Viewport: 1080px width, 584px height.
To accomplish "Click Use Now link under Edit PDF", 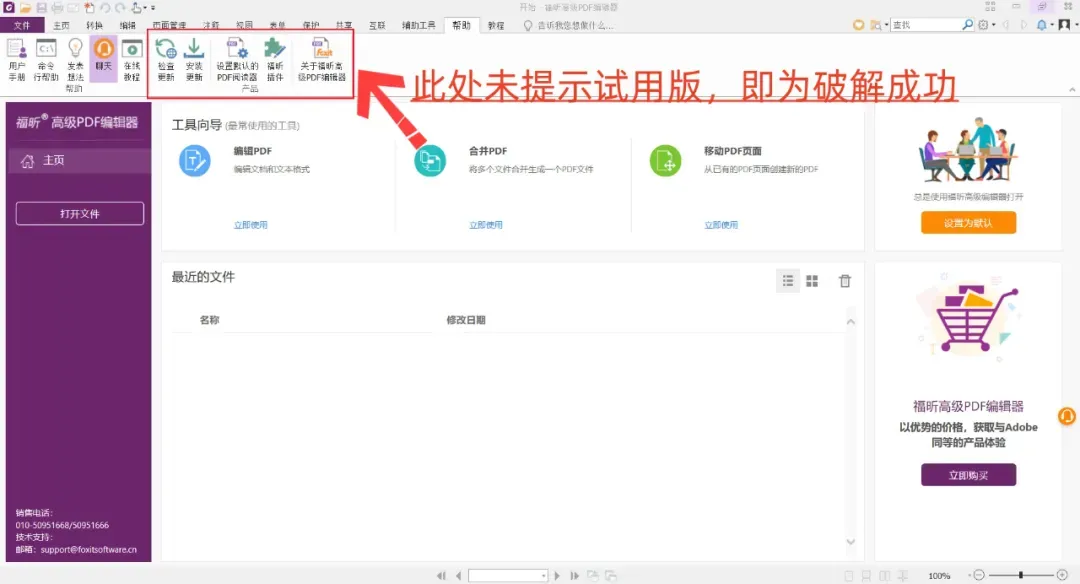I will point(251,225).
